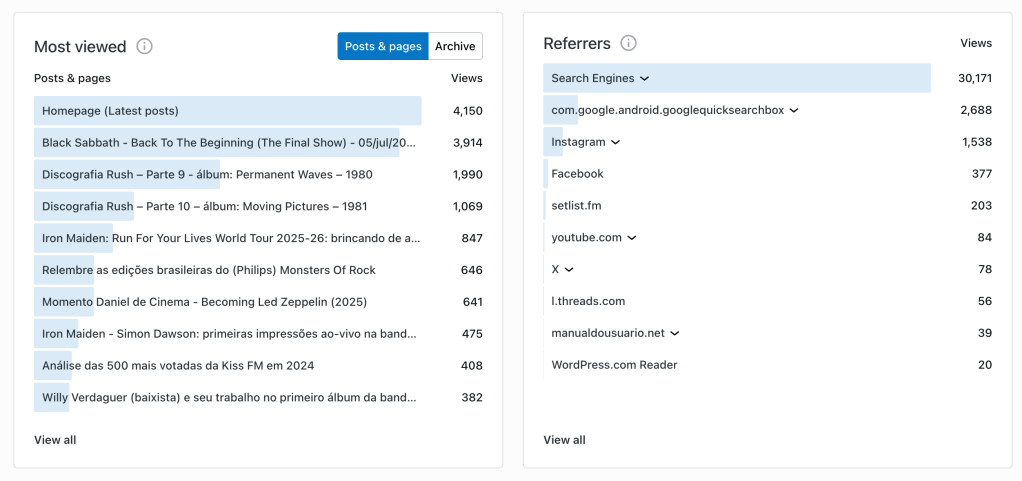This screenshot has height=481, width=1022.
Task: Open the Black Sabbath Back To The Beginning post
Action: pos(228,143)
